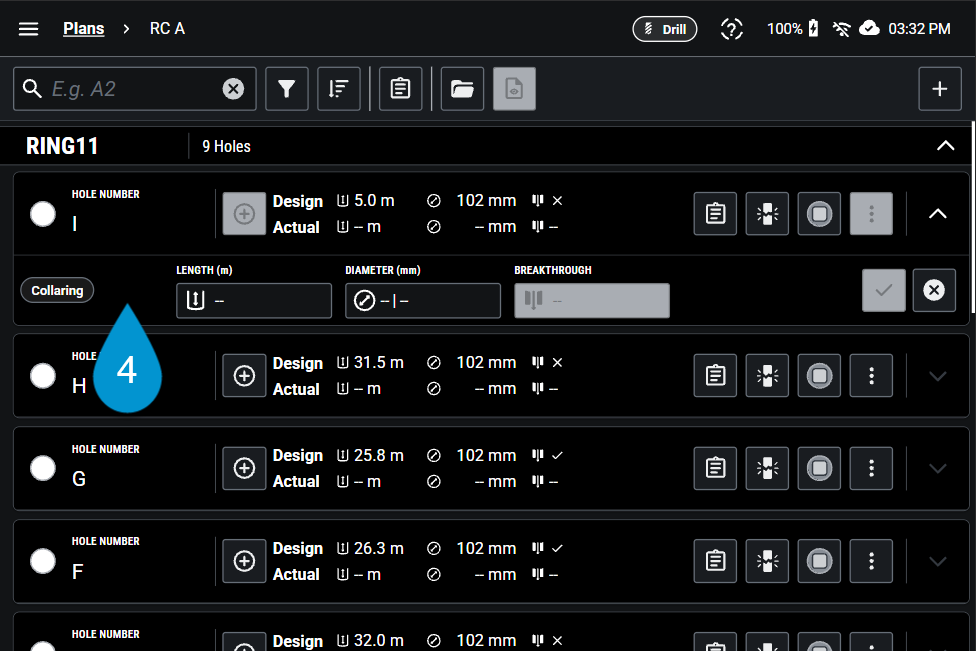Click the 03:32 PM clock
Screen dimensions: 976x651
point(919,29)
